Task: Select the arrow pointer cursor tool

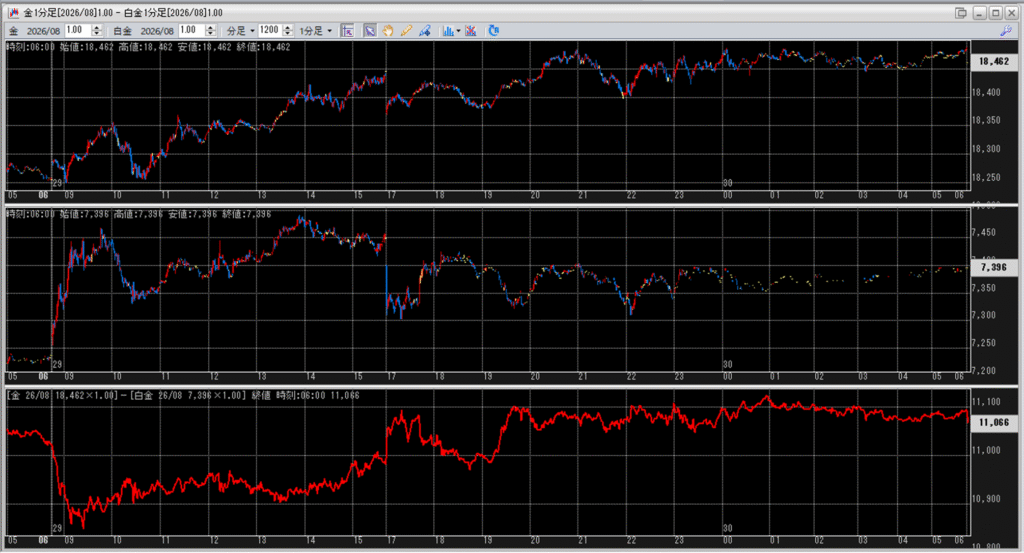Action: pos(369,31)
